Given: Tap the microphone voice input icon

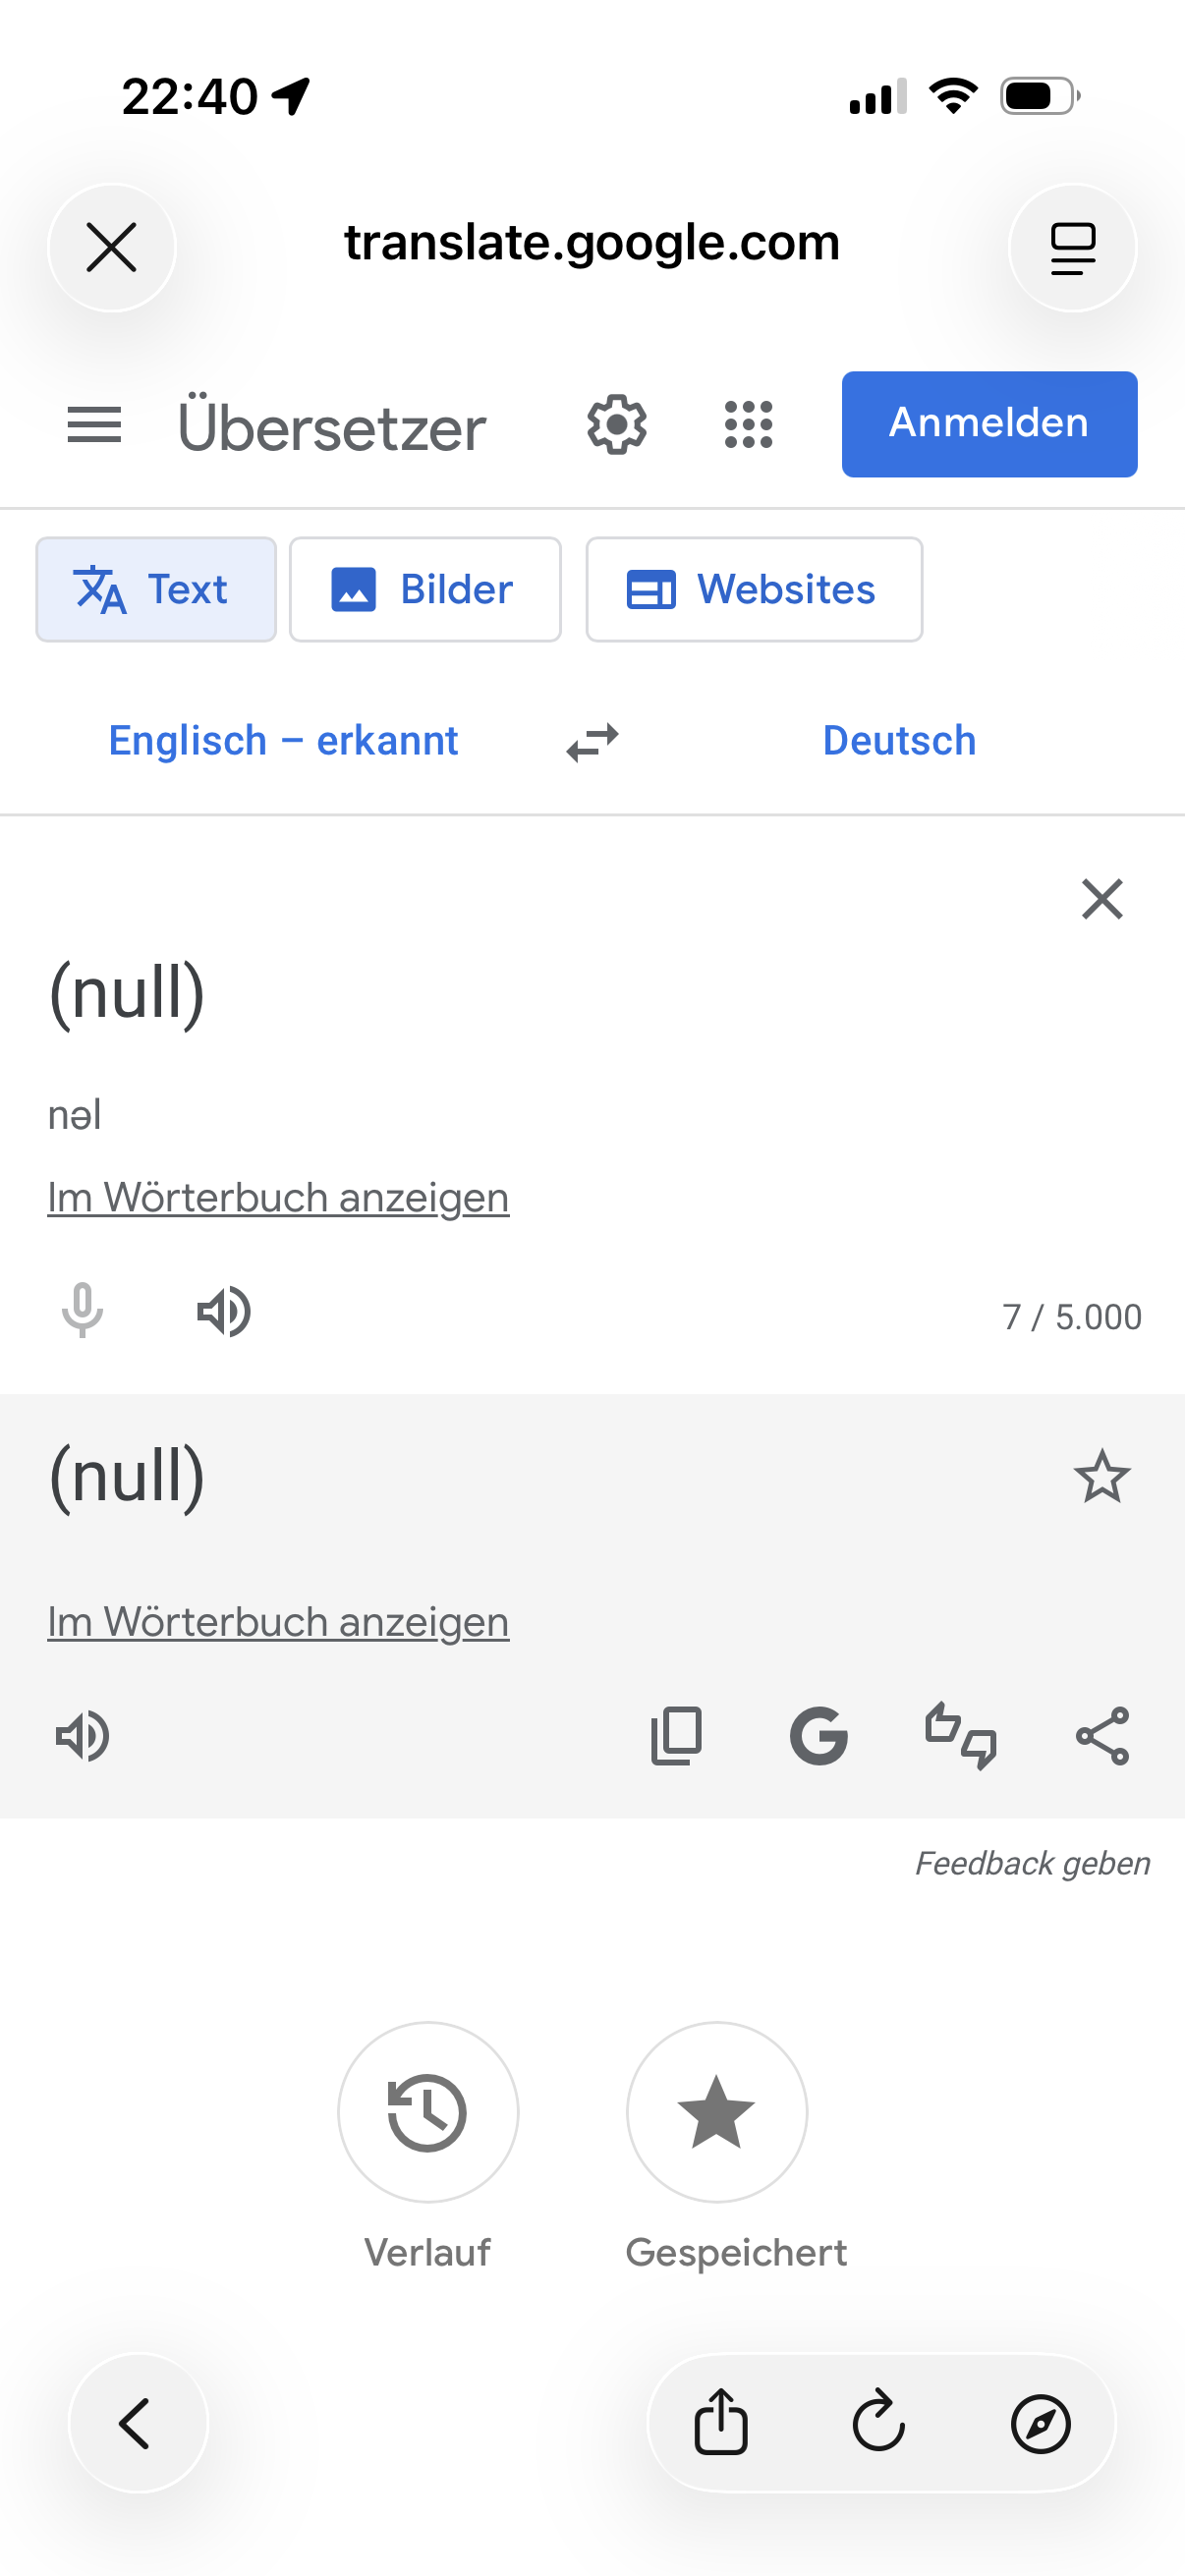Looking at the screenshot, I should 82,1311.
